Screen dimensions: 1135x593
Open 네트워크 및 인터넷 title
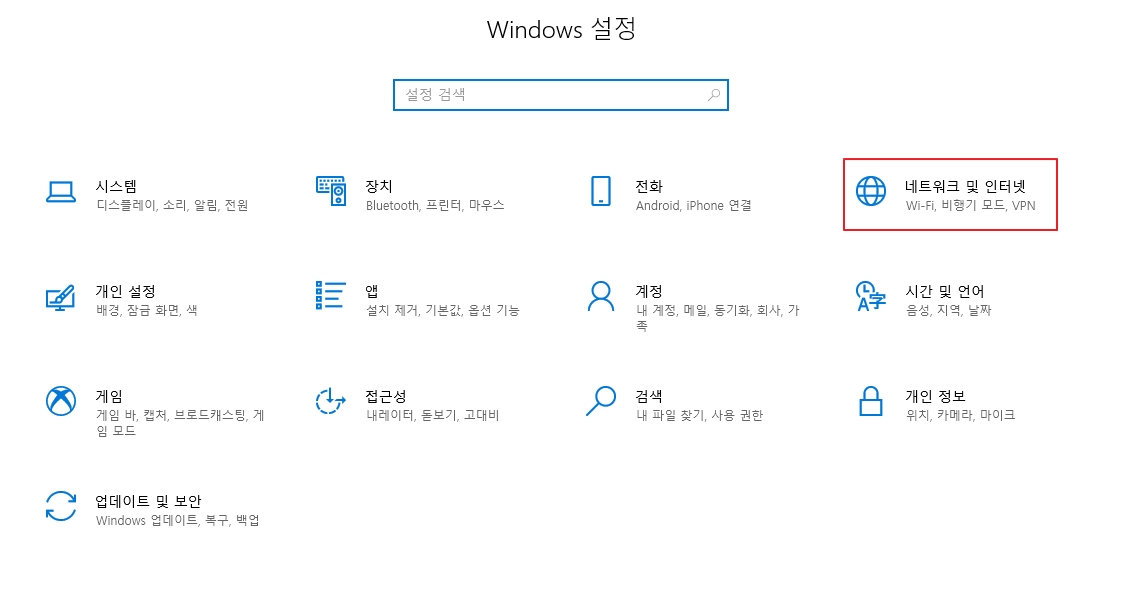(966, 186)
